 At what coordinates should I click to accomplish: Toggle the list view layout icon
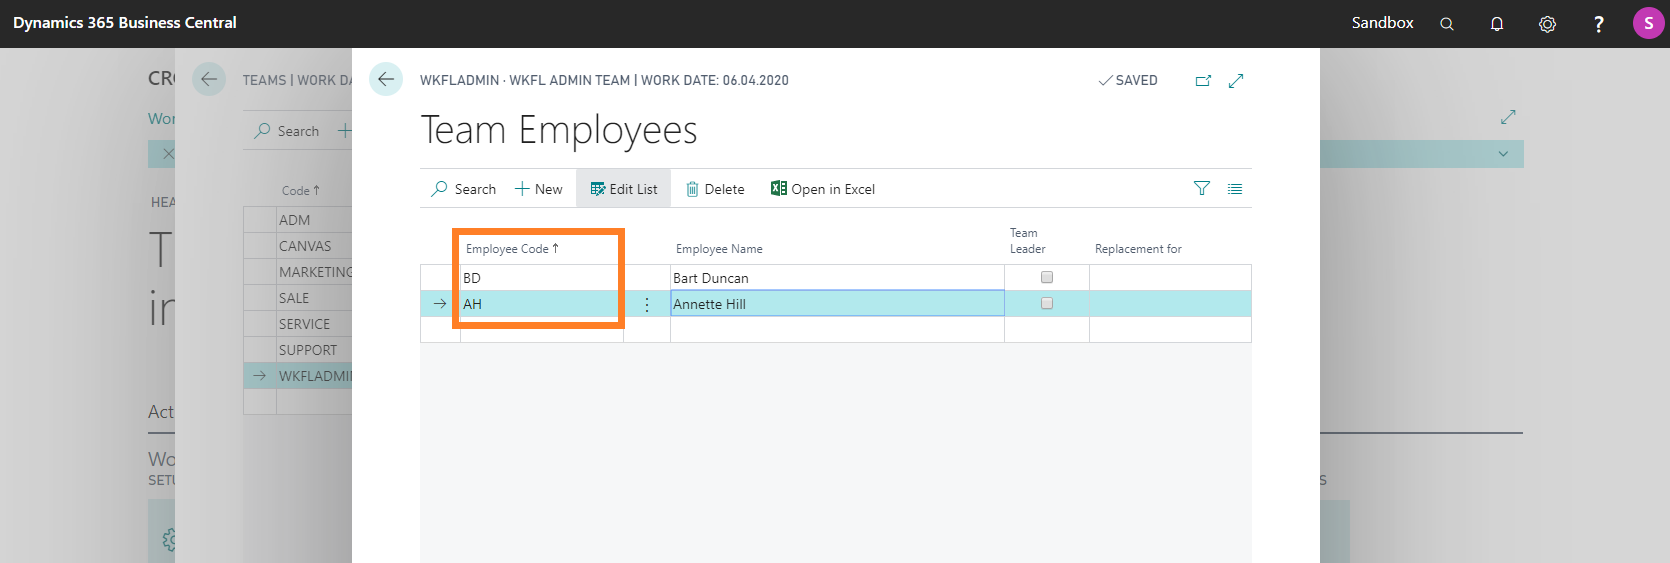pos(1235,188)
